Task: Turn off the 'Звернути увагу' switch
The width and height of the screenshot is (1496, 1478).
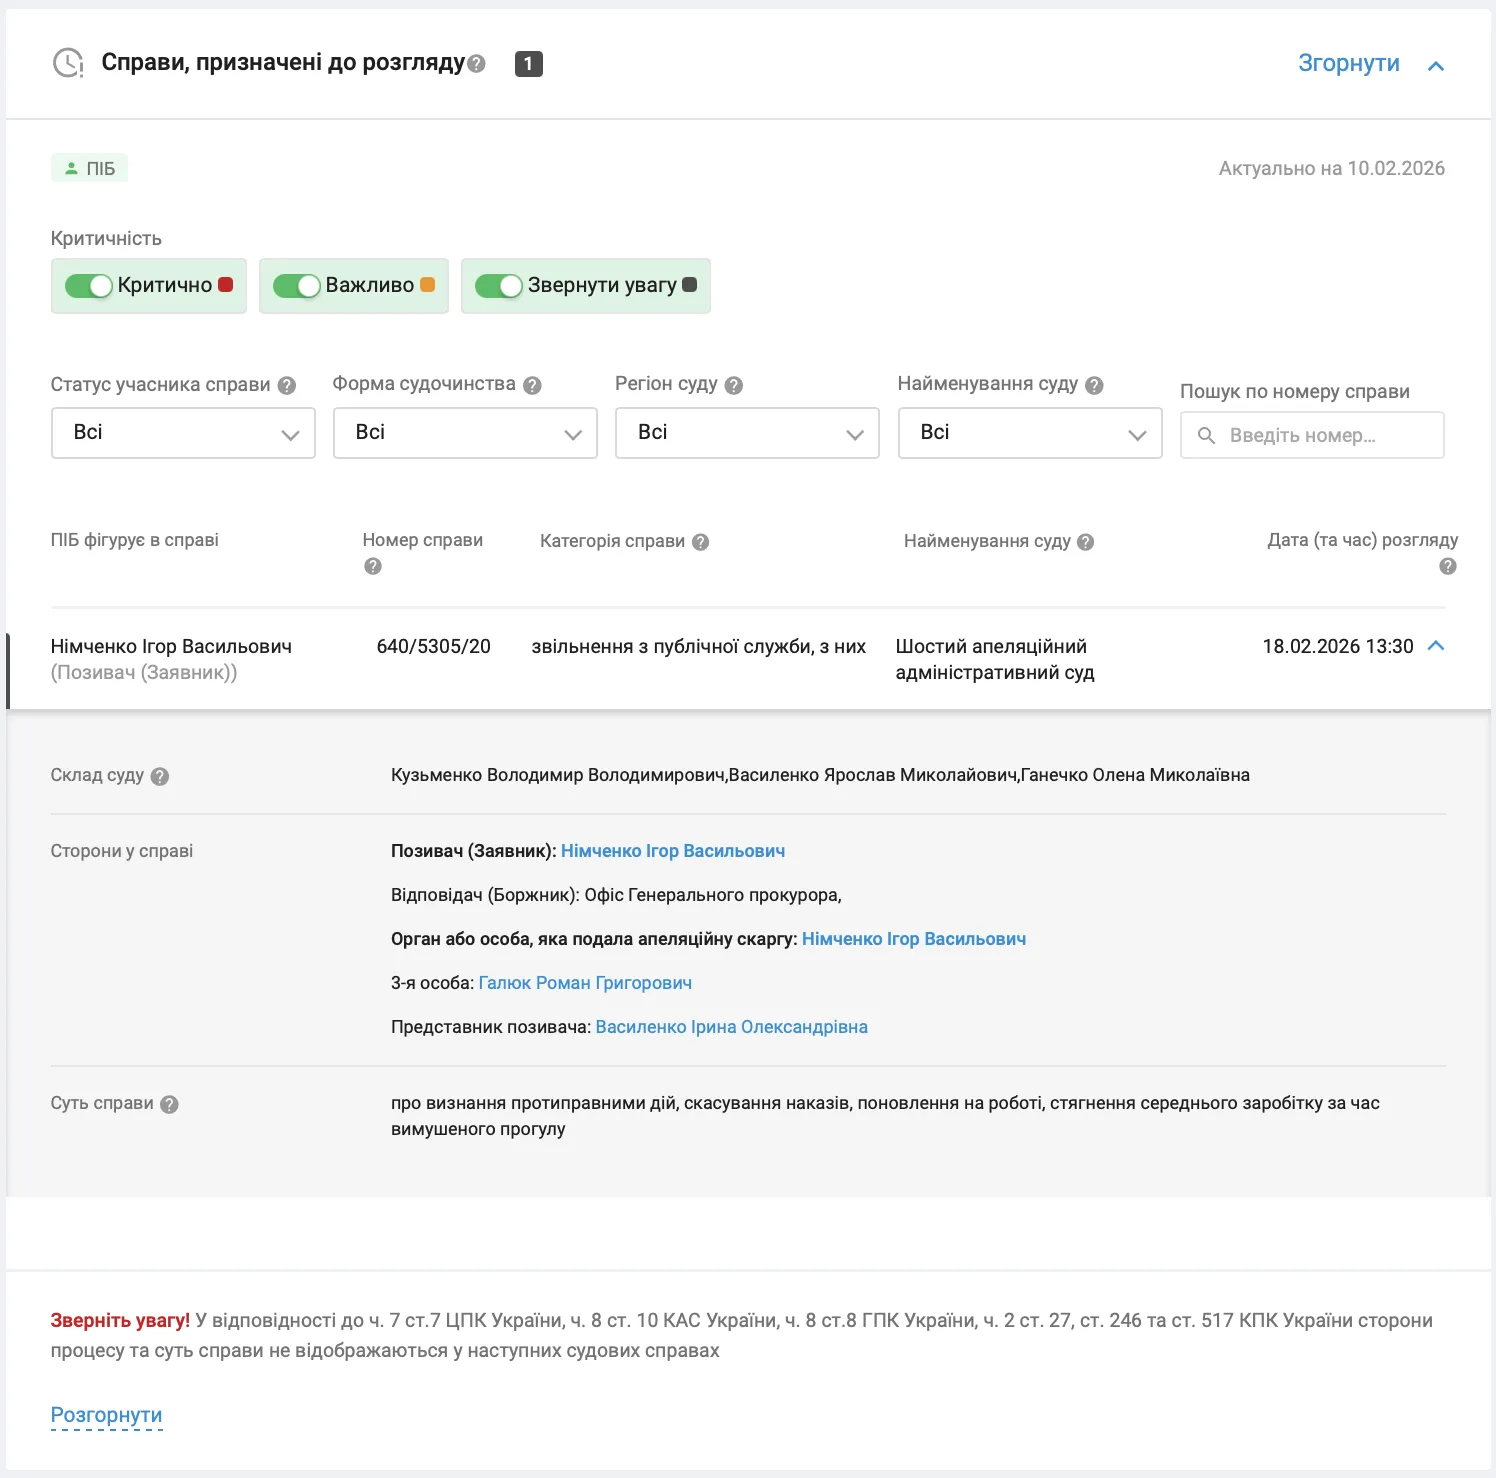Action: pos(499,286)
